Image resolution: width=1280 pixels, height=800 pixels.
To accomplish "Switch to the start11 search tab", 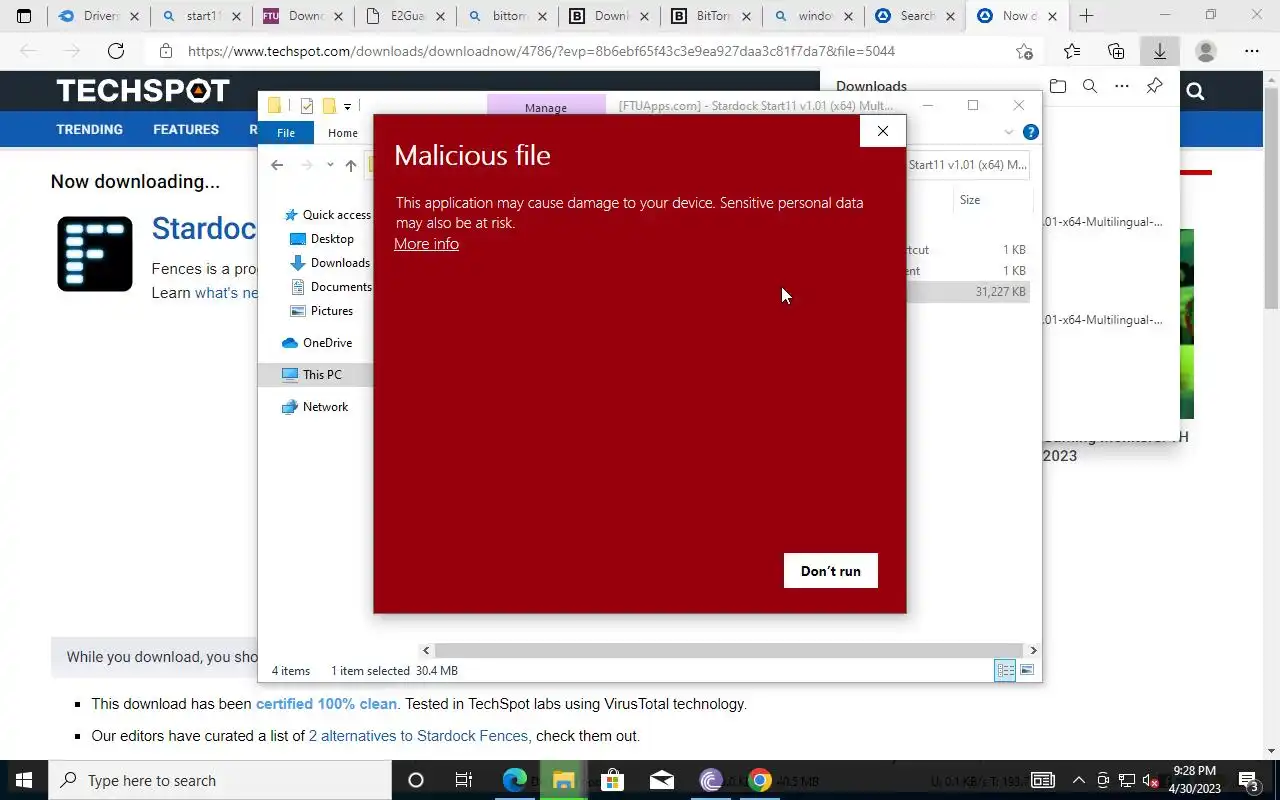I will tap(202, 16).
